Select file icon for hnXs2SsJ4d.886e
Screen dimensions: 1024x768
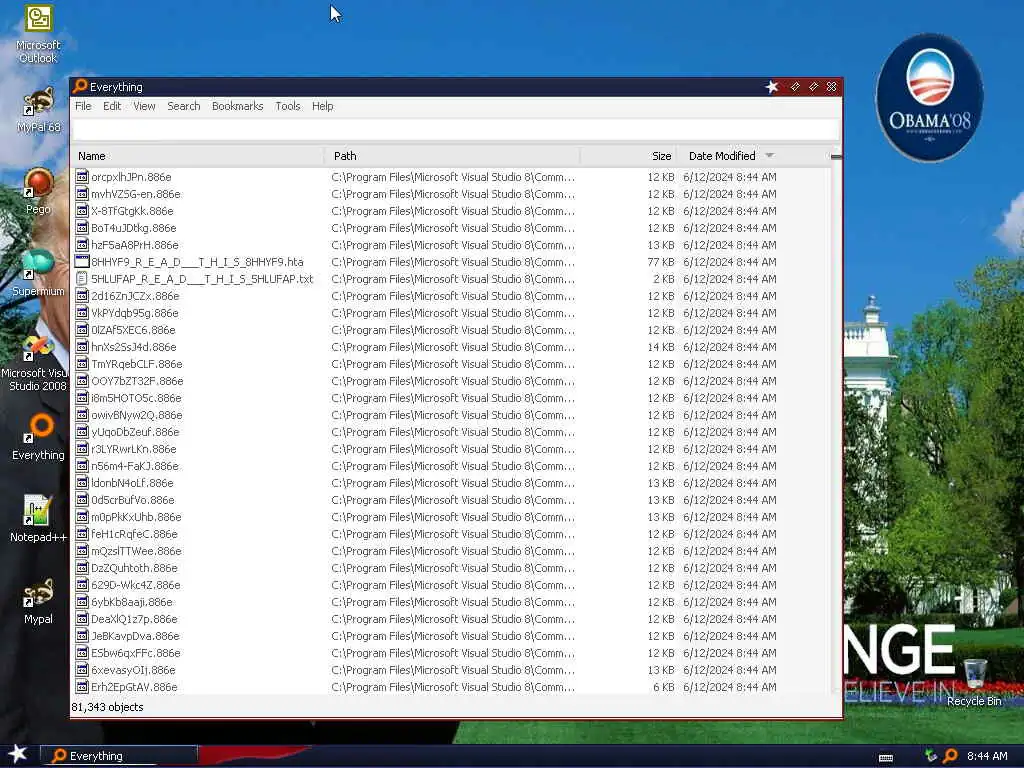[x=82, y=346]
